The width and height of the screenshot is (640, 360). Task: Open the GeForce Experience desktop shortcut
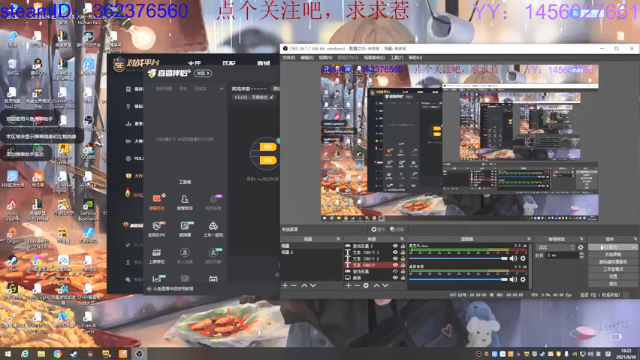pyautogui.click(x=88, y=209)
